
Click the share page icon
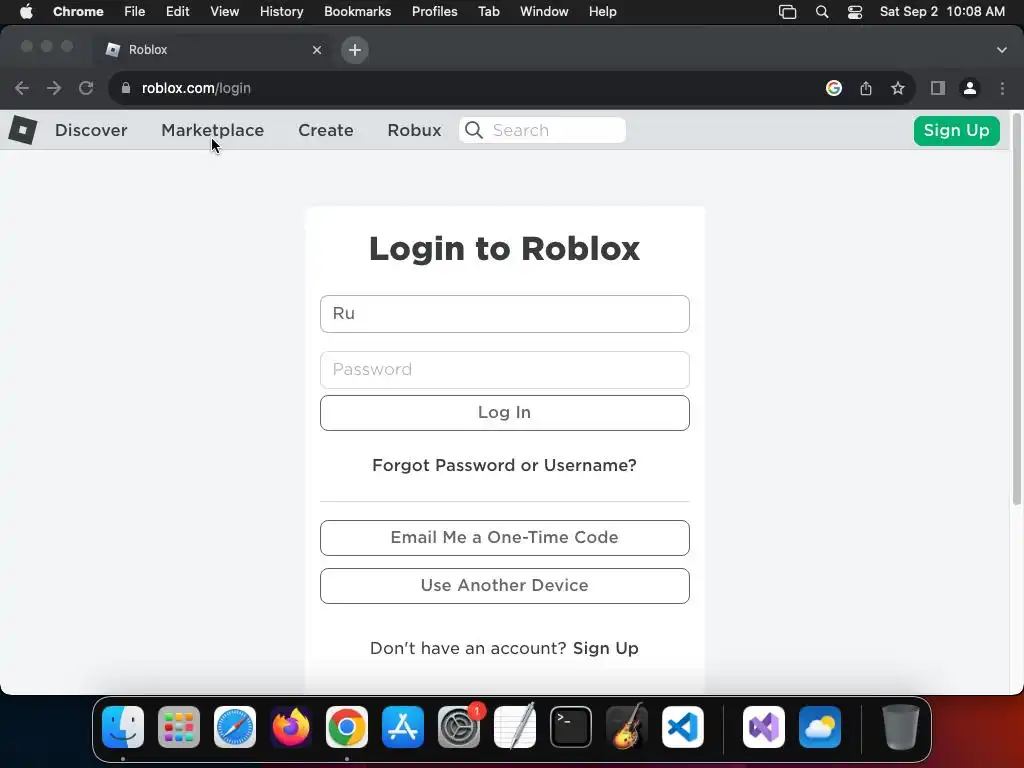pyautogui.click(x=866, y=88)
